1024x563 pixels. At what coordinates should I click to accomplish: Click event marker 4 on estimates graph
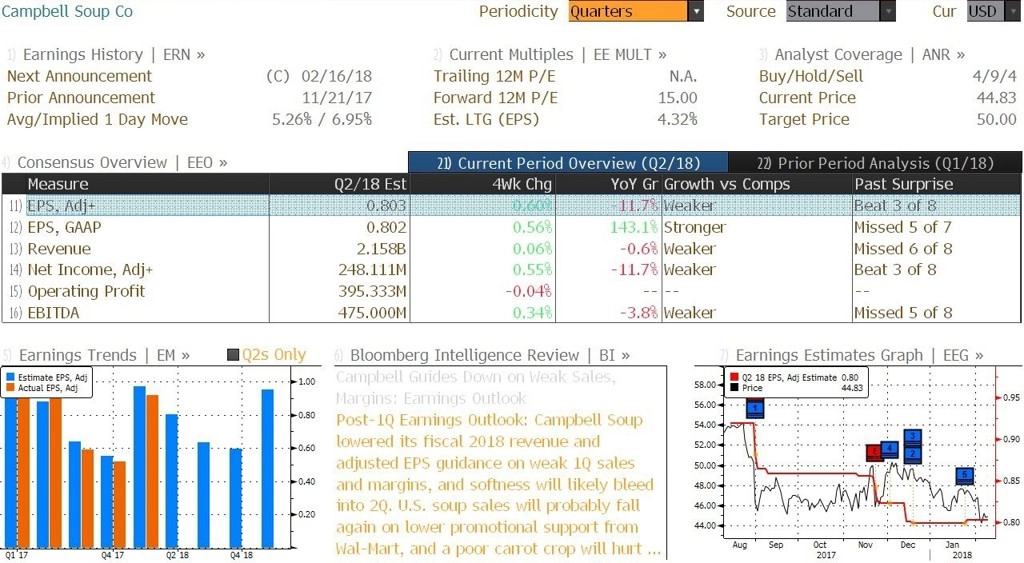(x=889, y=449)
